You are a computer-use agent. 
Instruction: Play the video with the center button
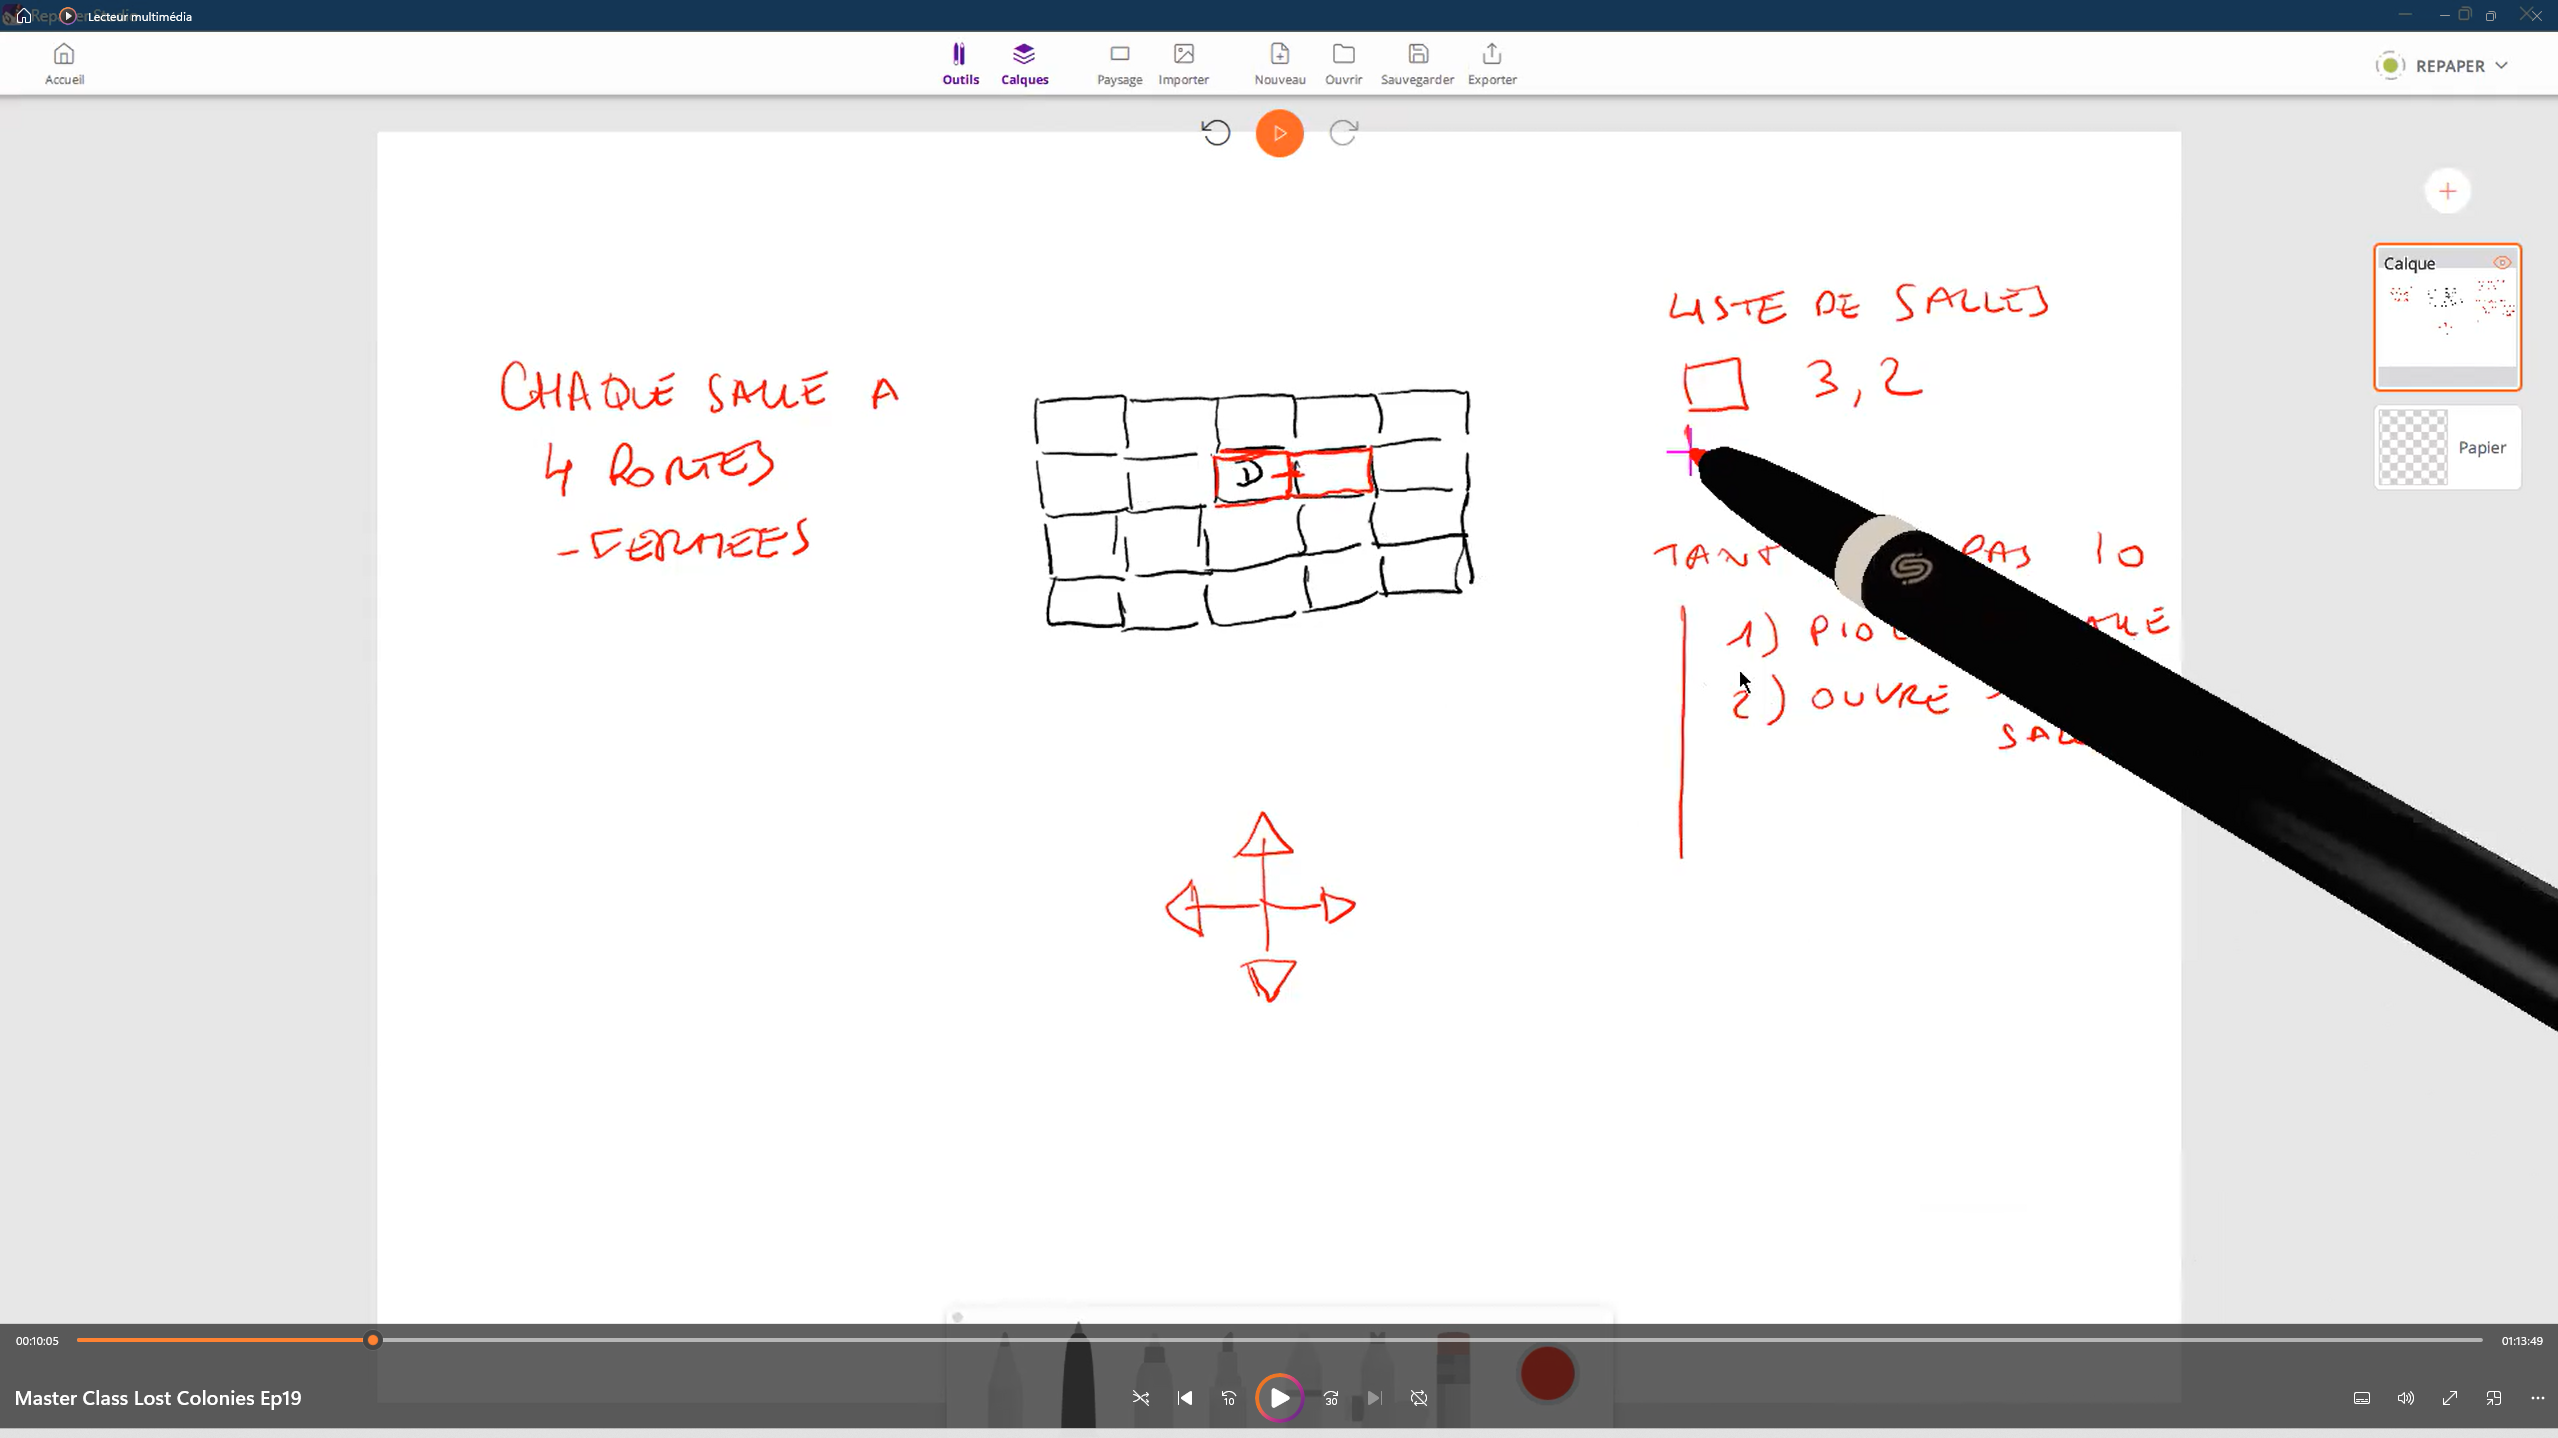click(1279, 1398)
